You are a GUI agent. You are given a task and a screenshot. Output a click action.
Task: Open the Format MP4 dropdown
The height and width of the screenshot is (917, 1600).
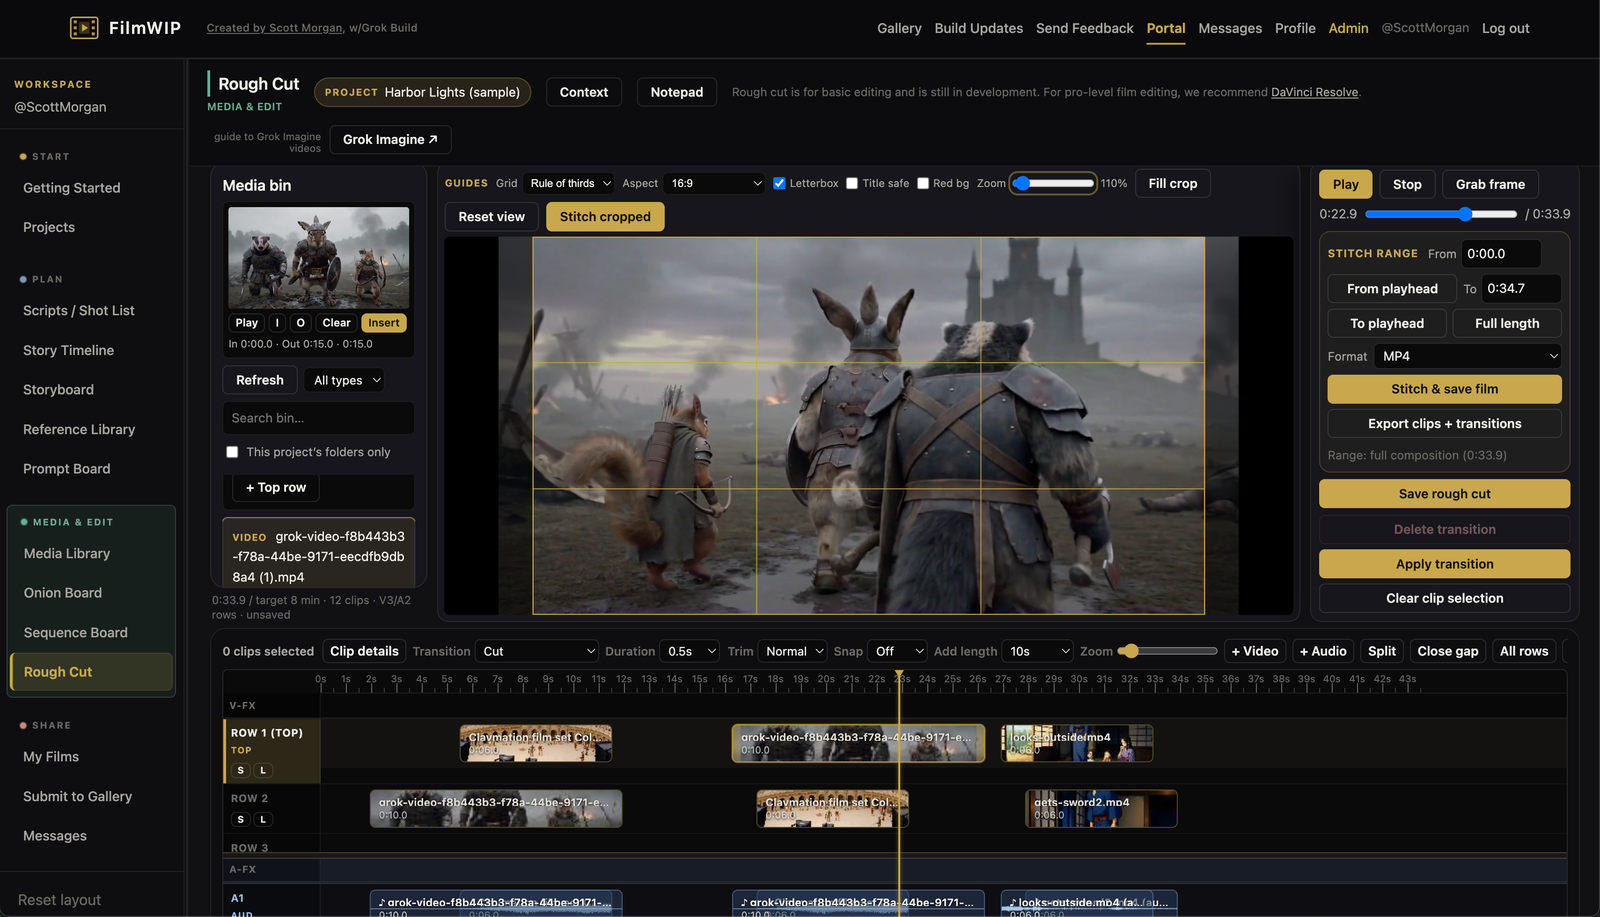(x=1468, y=356)
